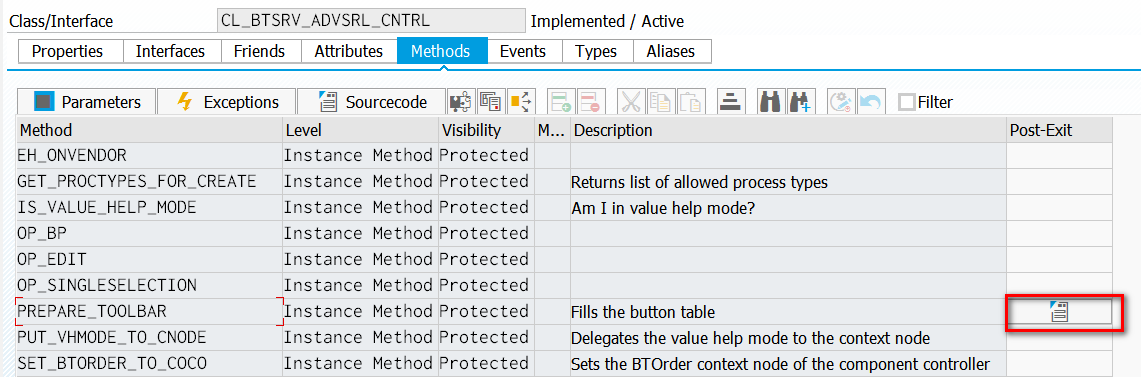The width and height of the screenshot is (1141, 377).
Task: Click the scissors Cut icon
Action: coord(630,102)
